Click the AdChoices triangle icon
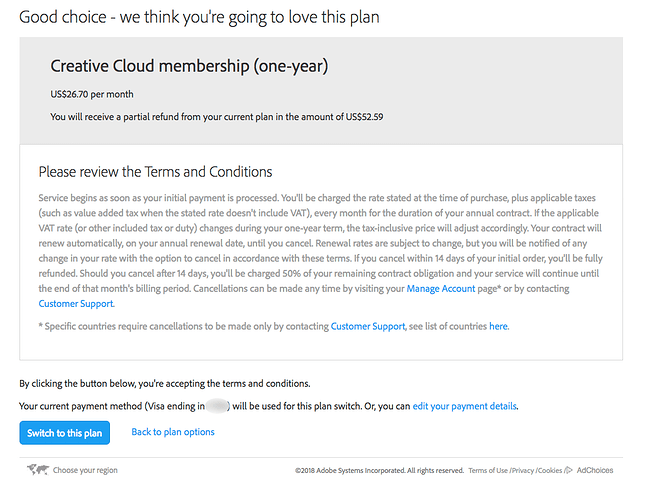 [568, 470]
